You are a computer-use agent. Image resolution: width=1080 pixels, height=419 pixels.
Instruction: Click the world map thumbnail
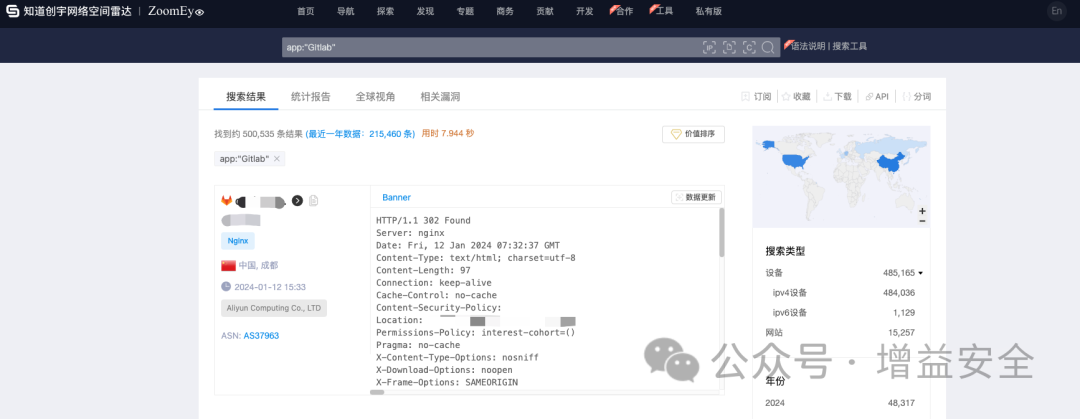point(841,176)
